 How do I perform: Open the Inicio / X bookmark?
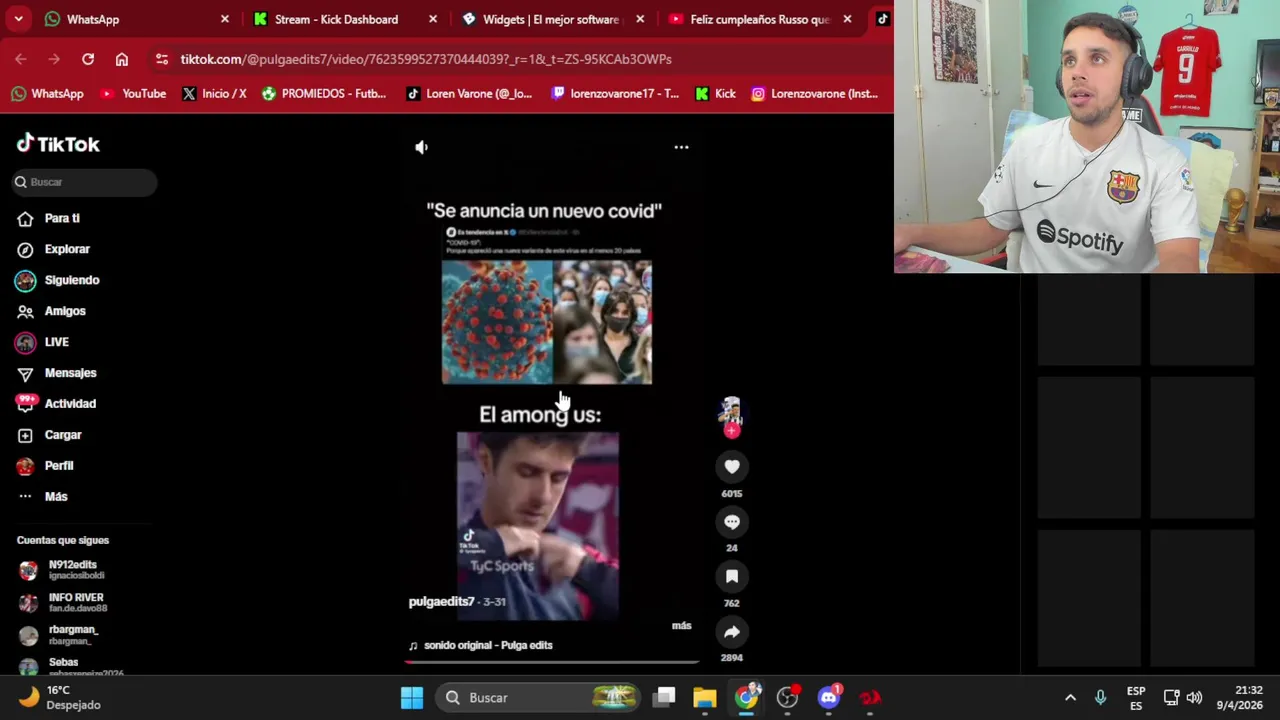214,94
